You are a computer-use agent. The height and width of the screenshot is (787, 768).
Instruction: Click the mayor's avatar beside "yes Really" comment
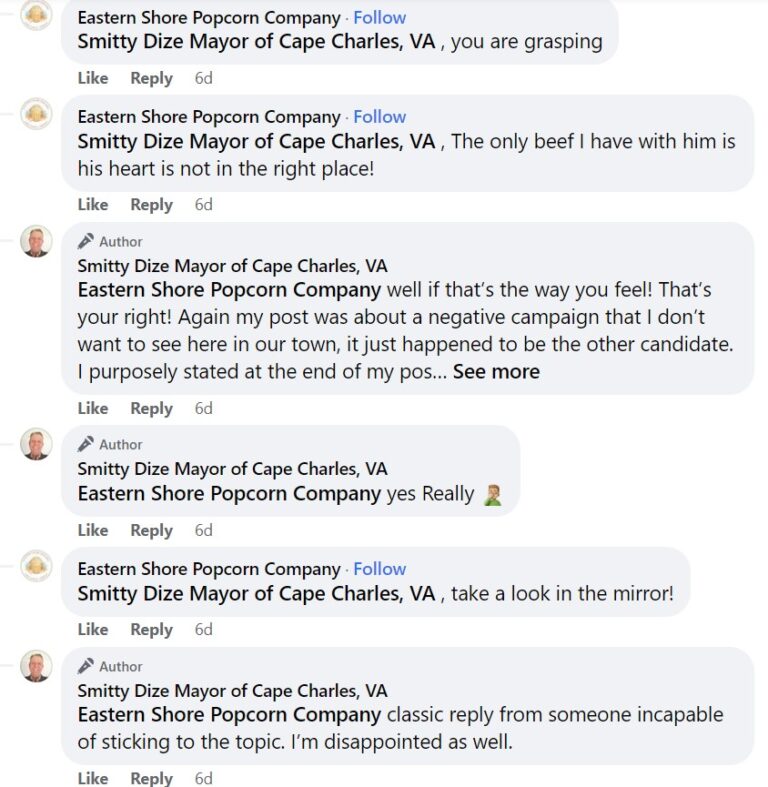[x=37, y=444]
